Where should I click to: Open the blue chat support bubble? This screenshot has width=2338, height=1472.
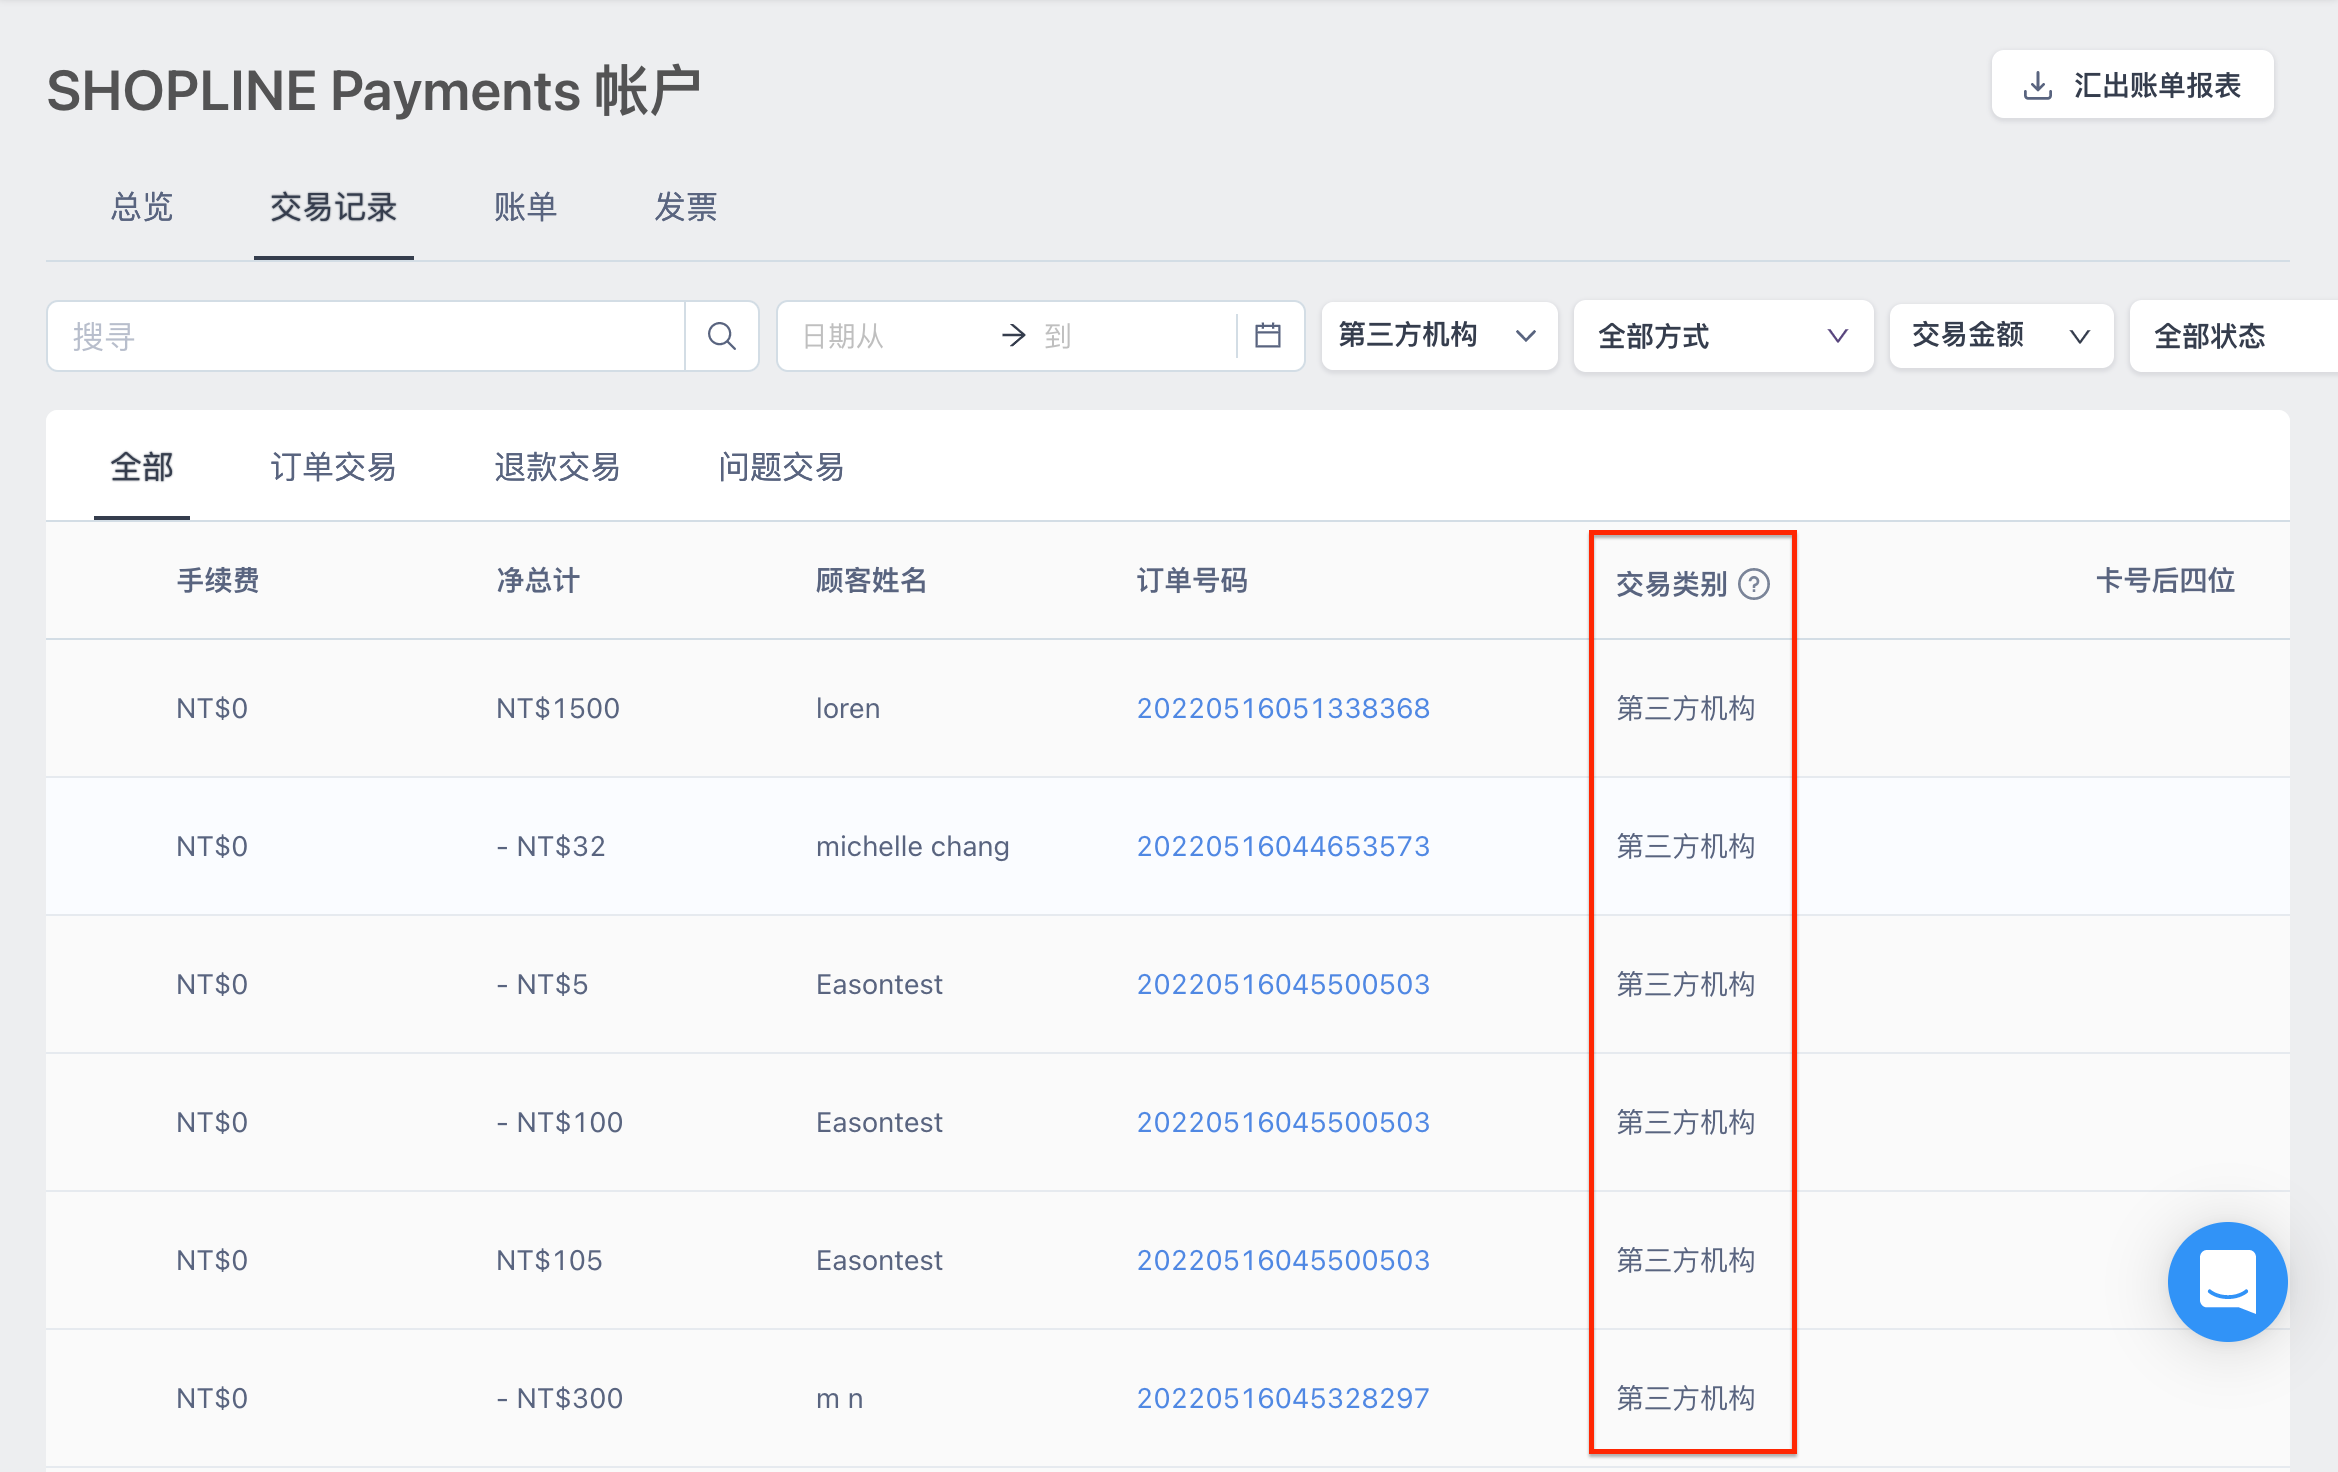[2227, 1281]
